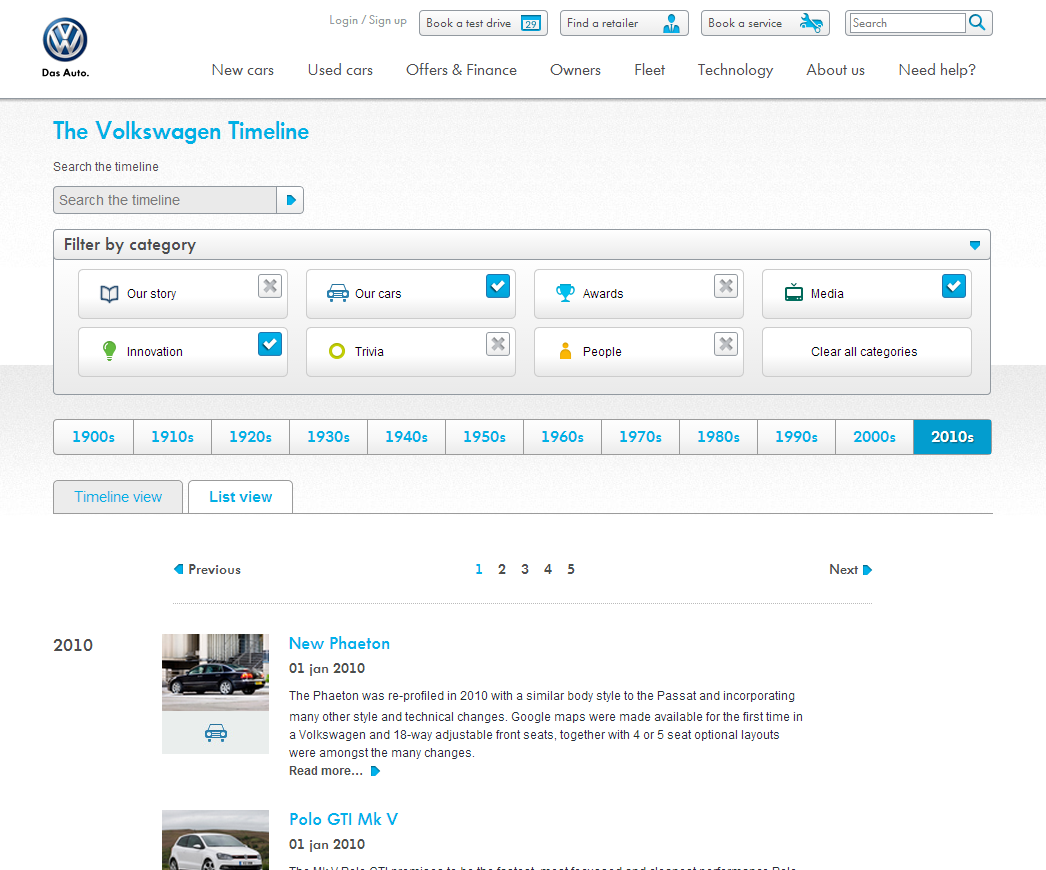
Task: Open the New cars menu
Action: [243, 70]
